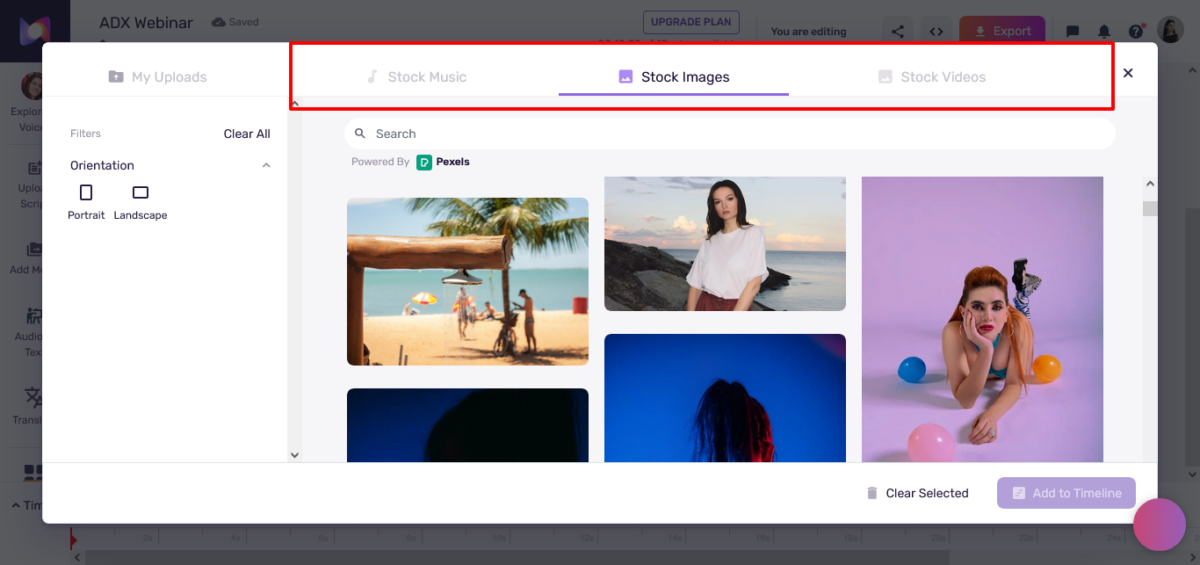Click Clear Selected button
Image resolution: width=1200 pixels, height=565 pixels.
pos(917,493)
